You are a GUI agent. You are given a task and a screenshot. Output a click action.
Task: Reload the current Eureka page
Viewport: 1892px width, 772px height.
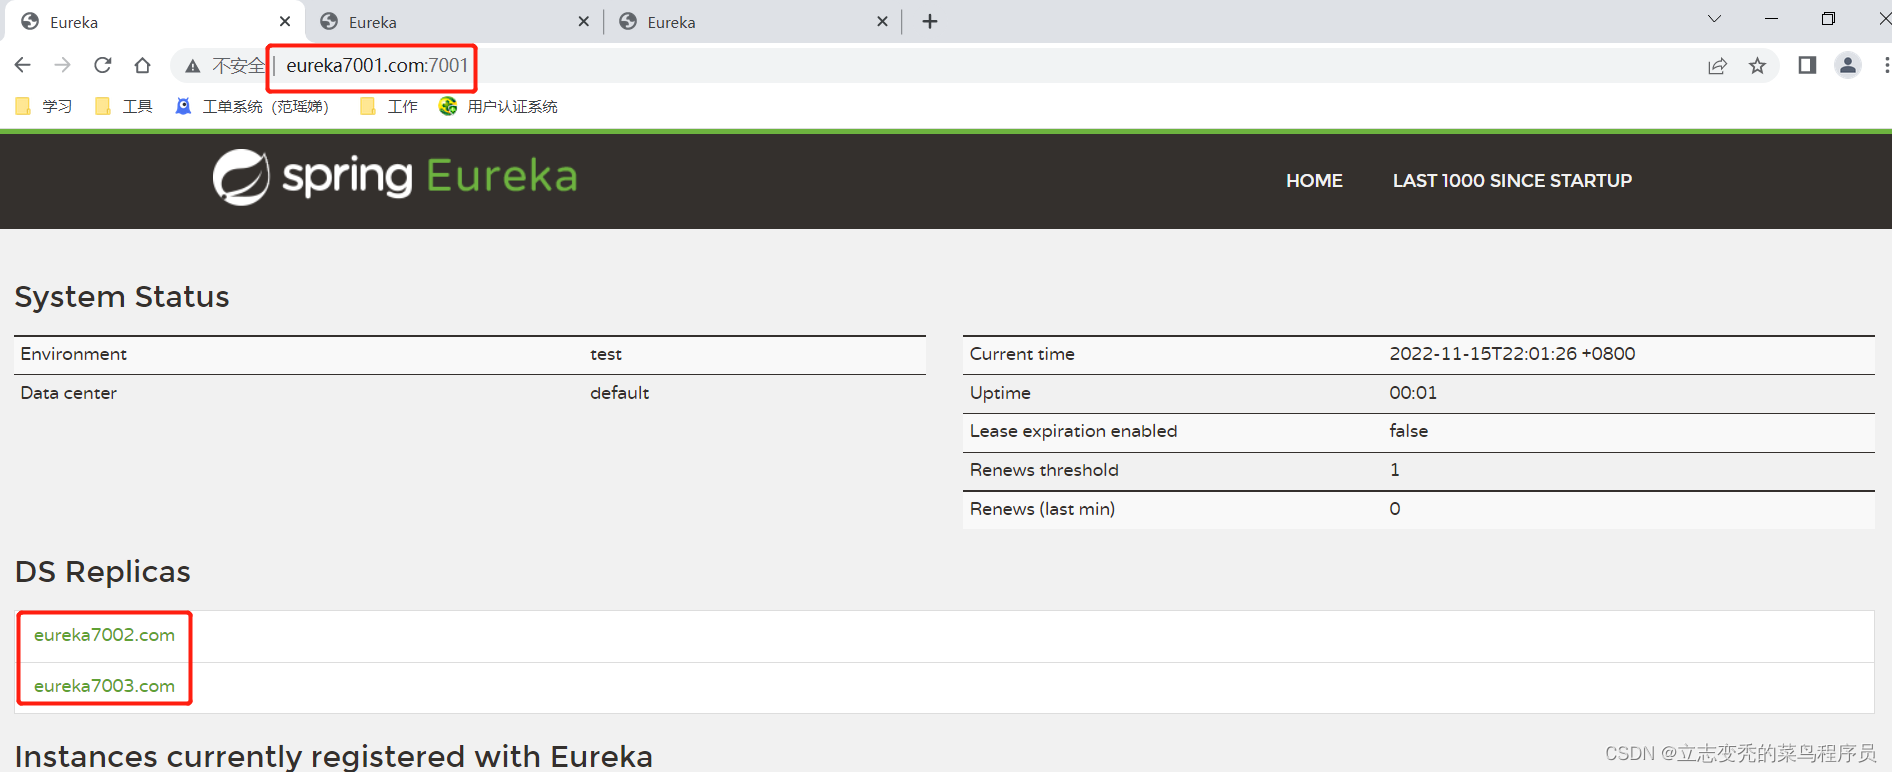102,65
